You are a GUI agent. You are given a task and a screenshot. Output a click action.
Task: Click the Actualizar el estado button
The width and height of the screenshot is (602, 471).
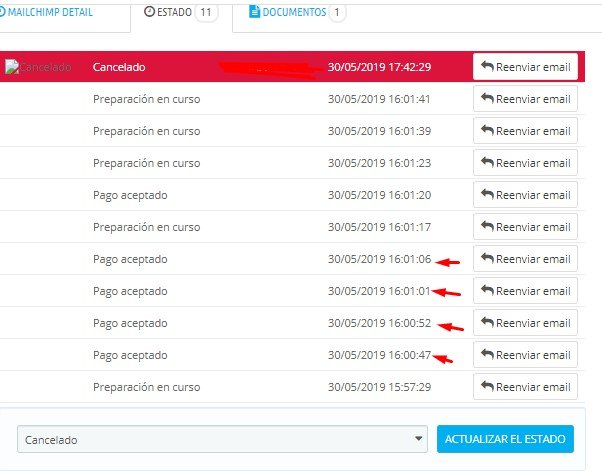tap(505, 439)
